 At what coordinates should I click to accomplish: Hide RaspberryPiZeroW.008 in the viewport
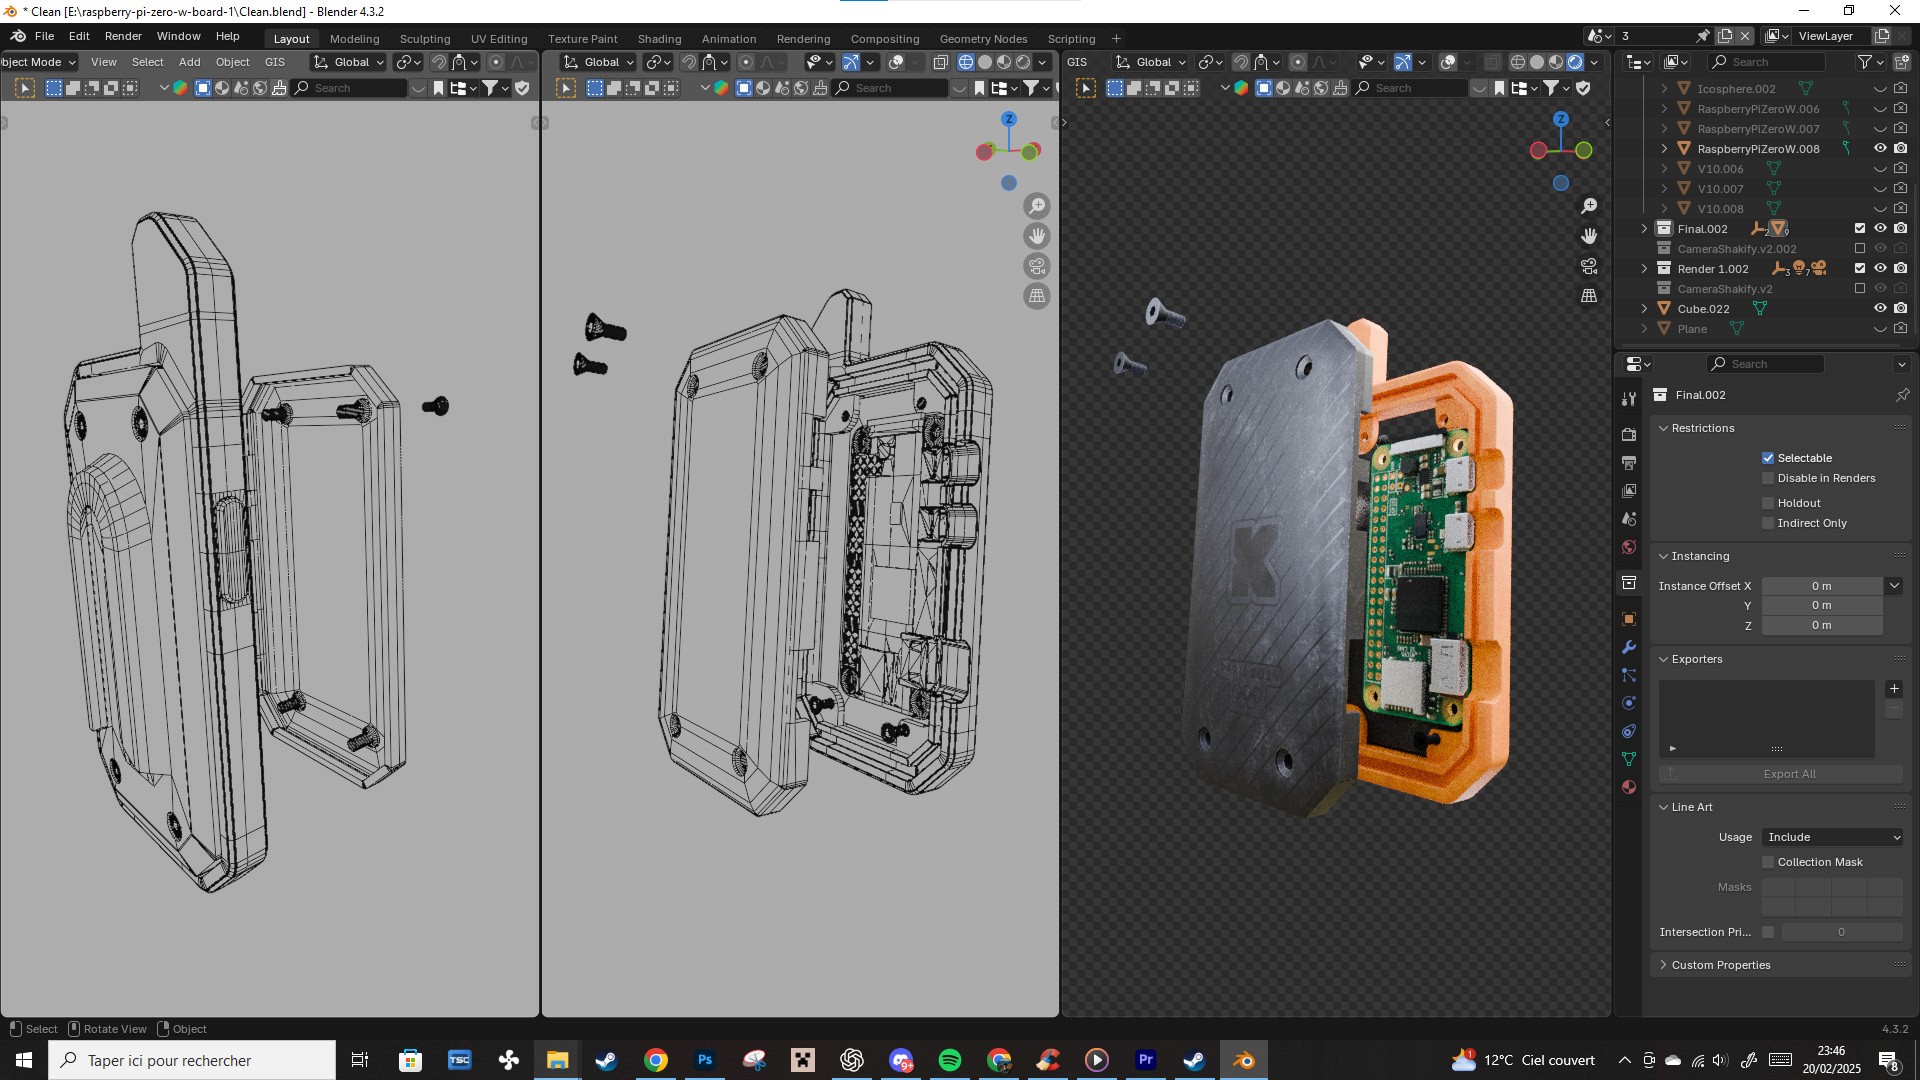pyautogui.click(x=1880, y=149)
